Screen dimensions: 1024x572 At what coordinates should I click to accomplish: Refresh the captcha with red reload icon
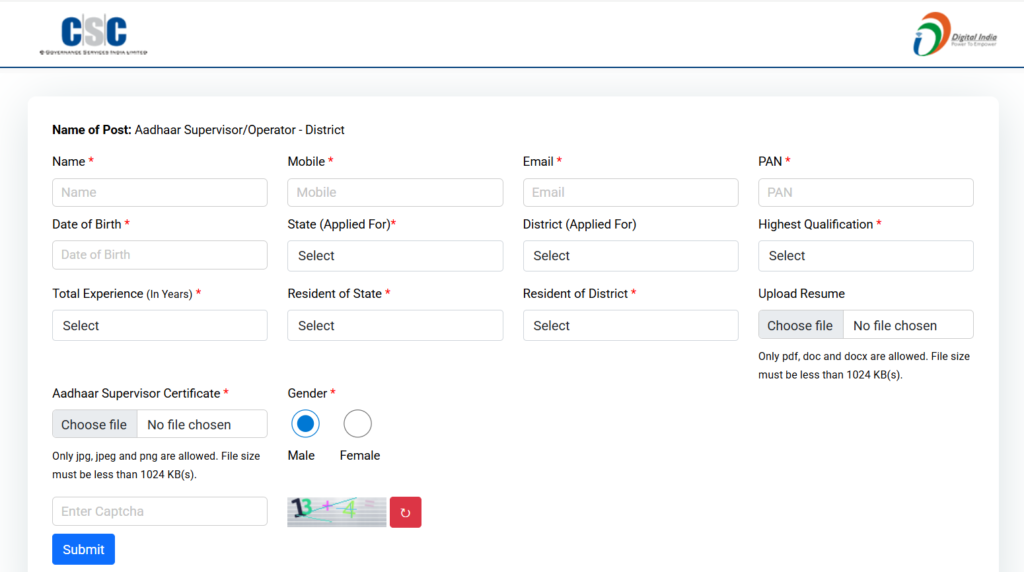pos(405,512)
